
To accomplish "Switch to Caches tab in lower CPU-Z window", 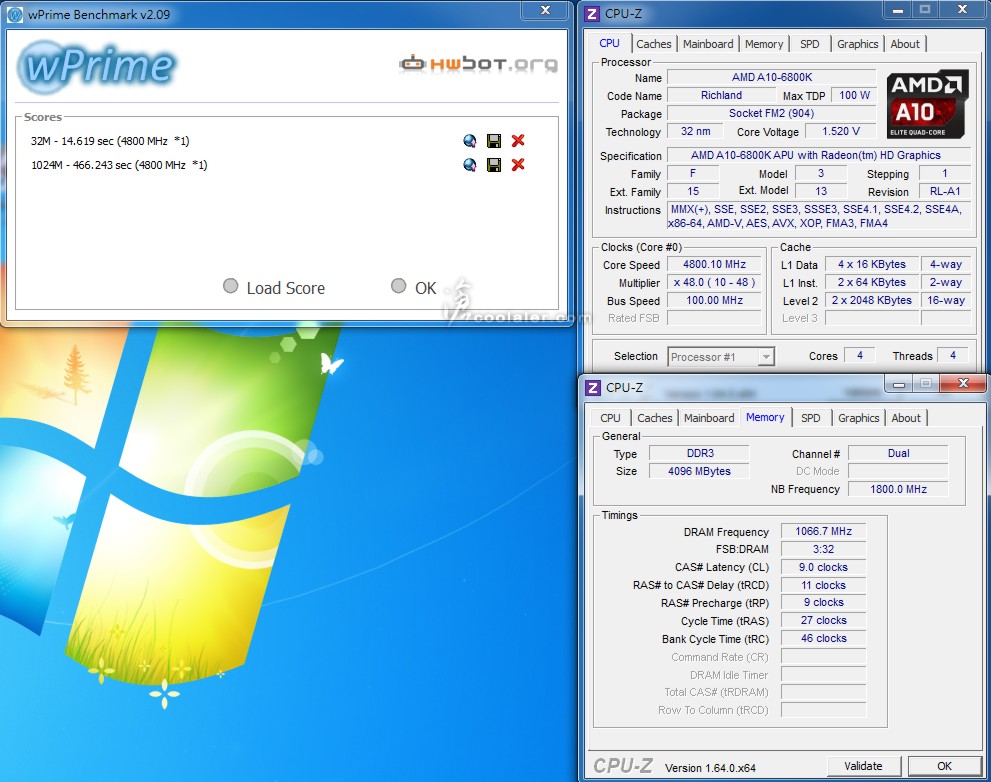I will 655,418.
